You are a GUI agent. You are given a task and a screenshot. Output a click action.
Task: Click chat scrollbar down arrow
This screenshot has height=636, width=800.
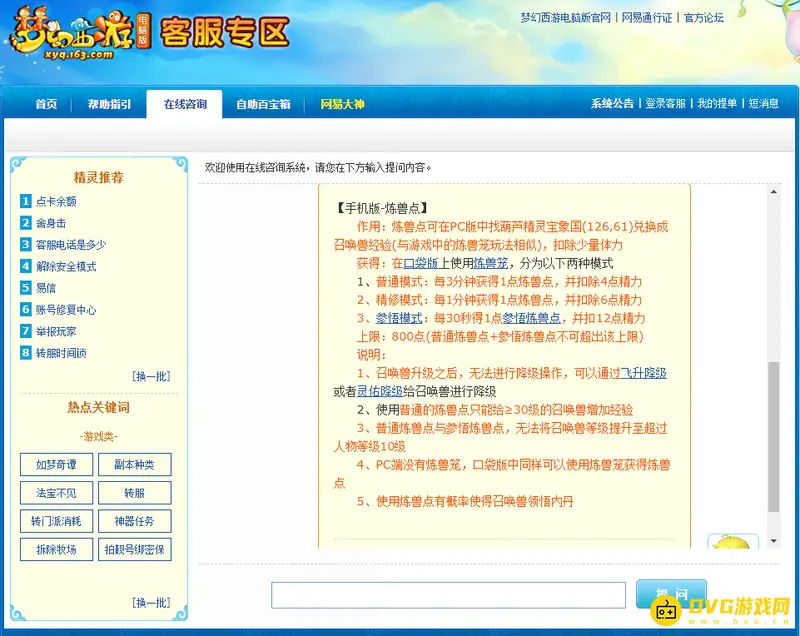point(773,541)
